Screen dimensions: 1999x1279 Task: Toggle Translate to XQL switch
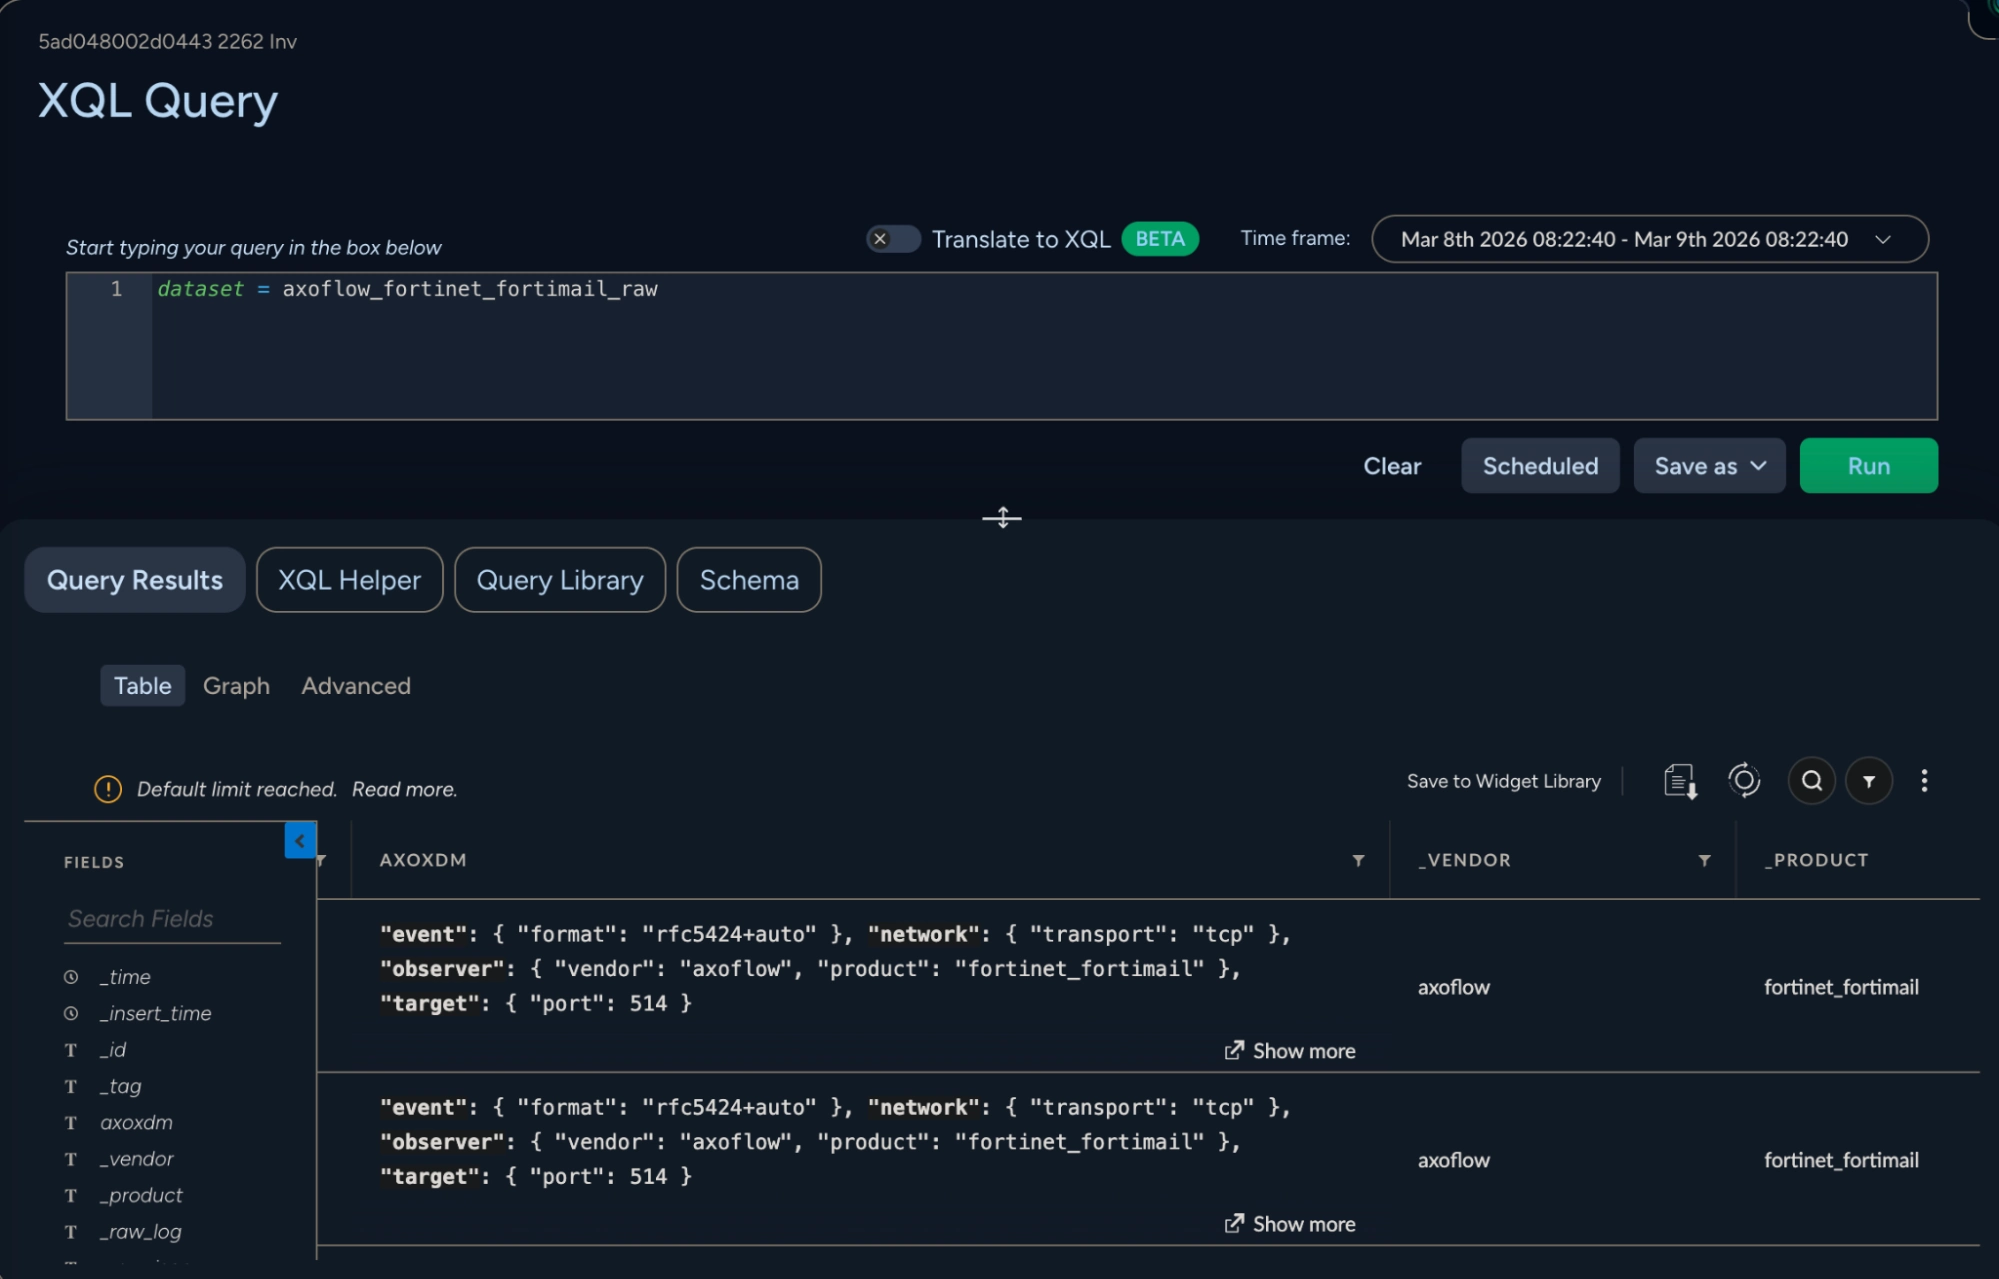pyautogui.click(x=893, y=239)
